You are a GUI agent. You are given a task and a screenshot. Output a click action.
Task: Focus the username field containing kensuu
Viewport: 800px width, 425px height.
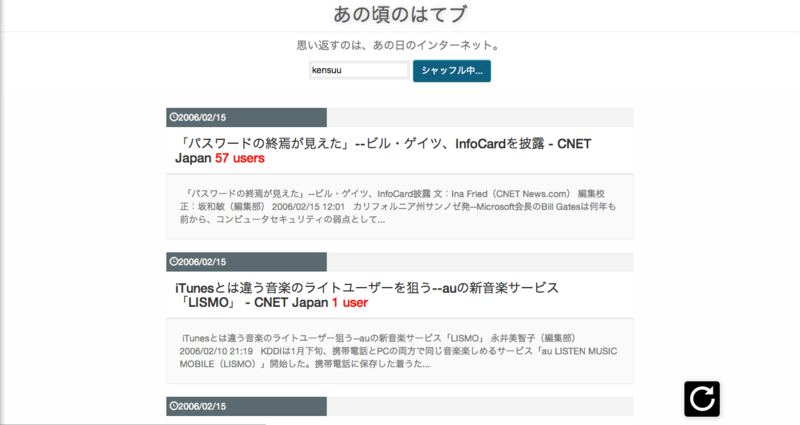(359, 70)
